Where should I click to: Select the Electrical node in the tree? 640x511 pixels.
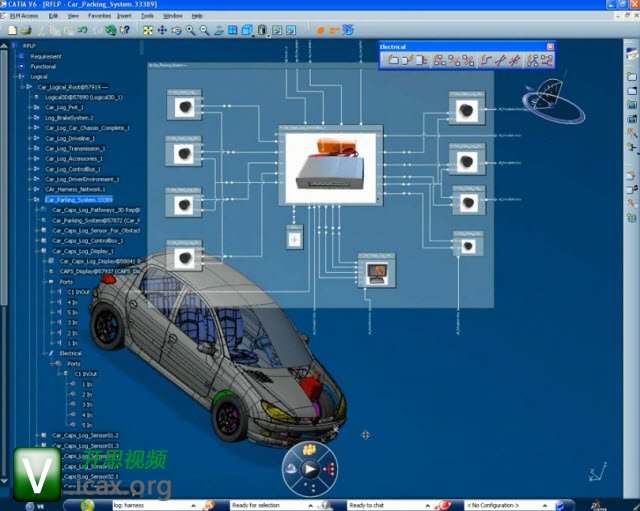[x=70, y=353]
